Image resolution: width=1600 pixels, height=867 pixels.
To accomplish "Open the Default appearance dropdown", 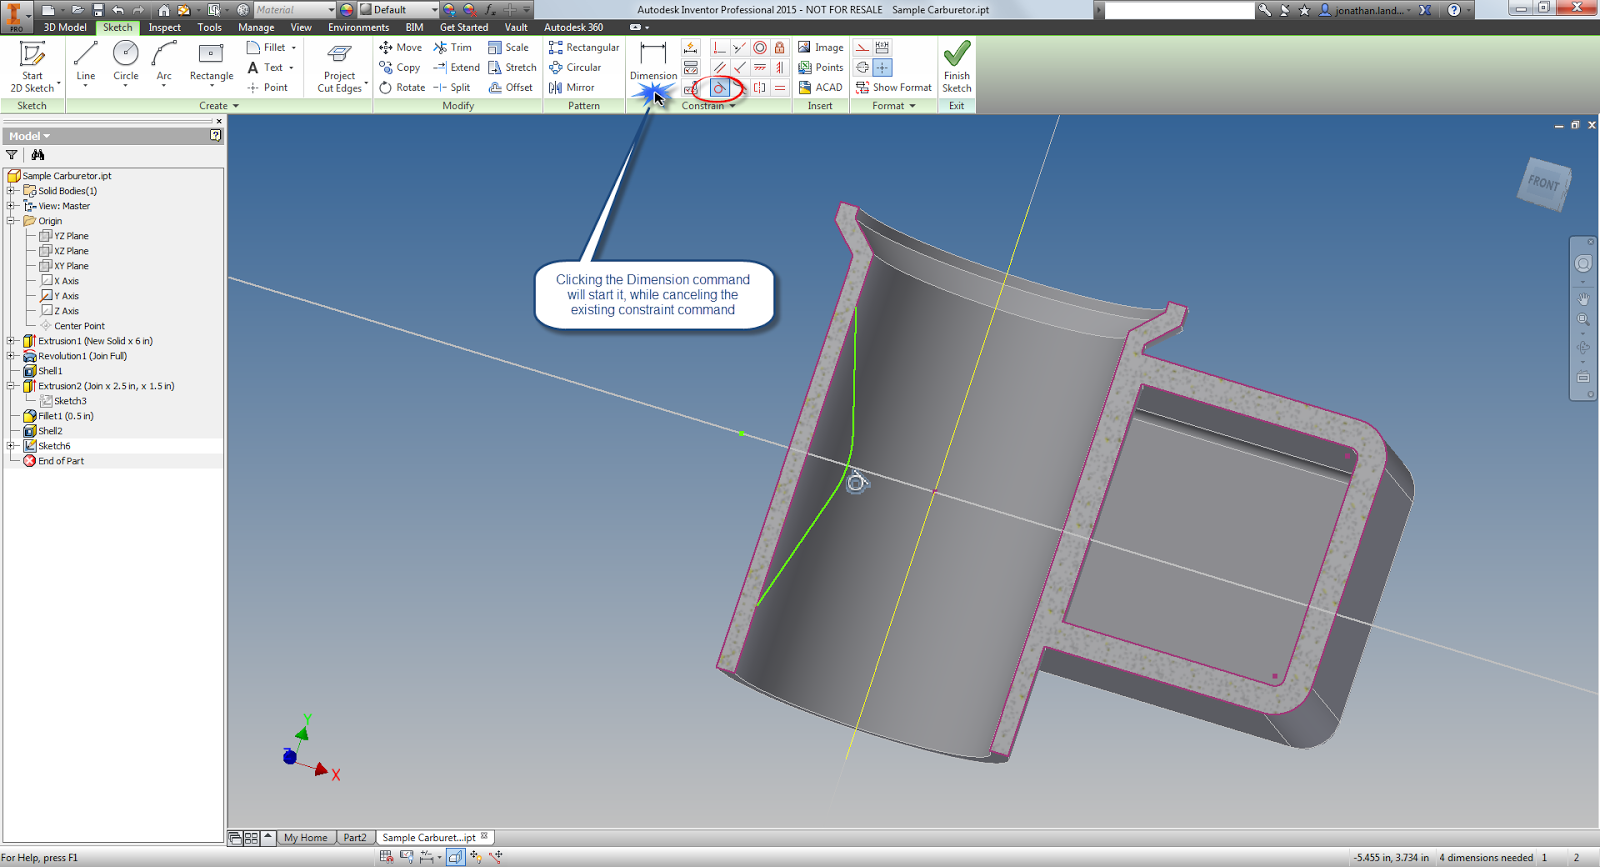I will click(398, 10).
